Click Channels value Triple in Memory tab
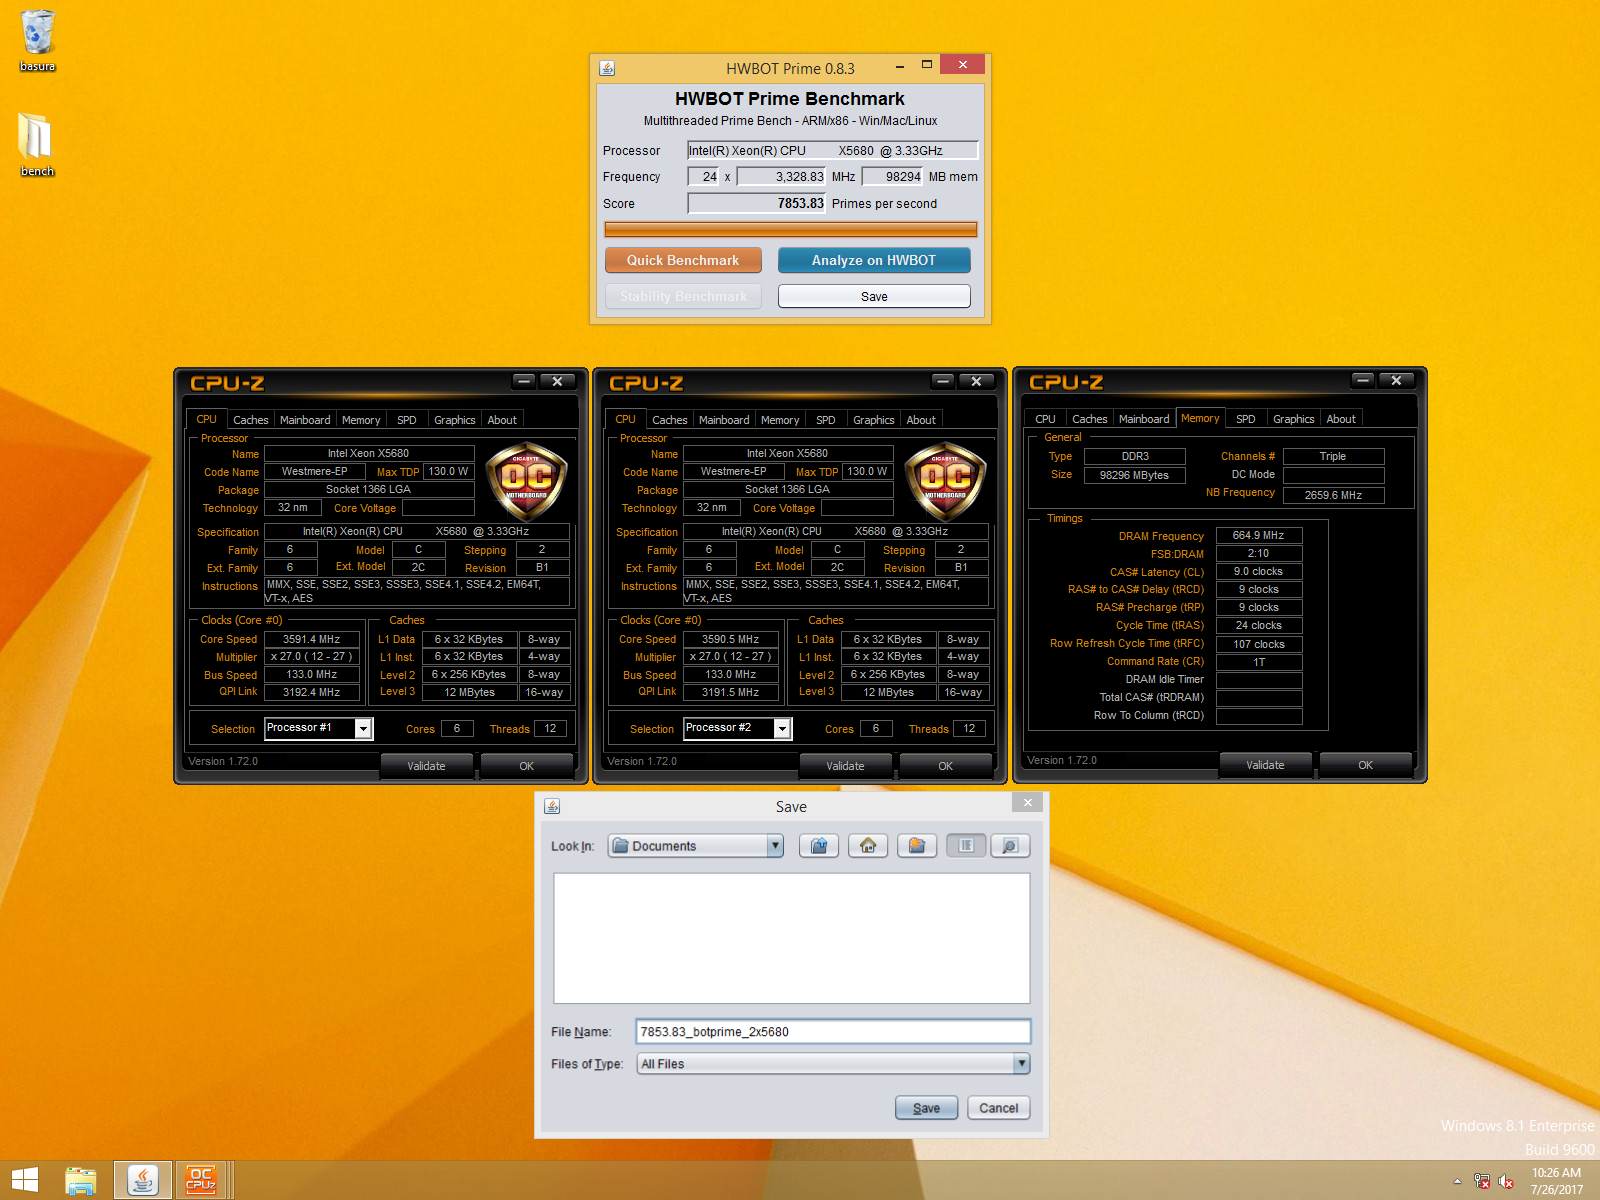 click(x=1333, y=456)
